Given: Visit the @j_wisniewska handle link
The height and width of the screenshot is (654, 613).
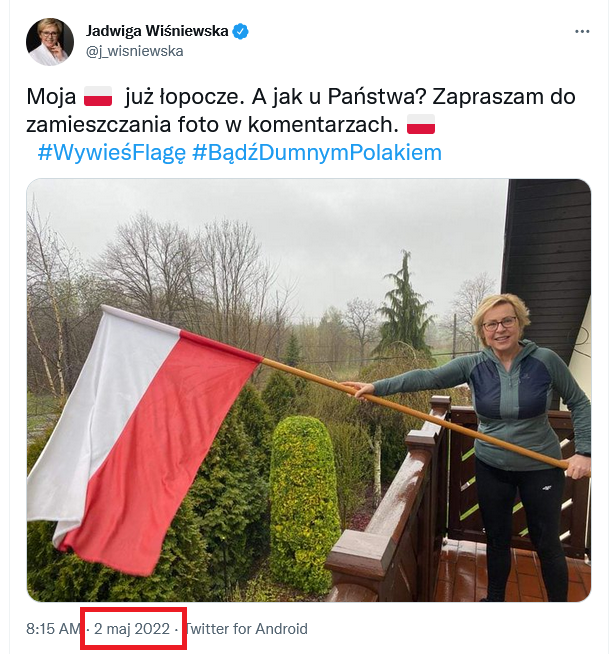Looking at the screenshot, I should 135,51.
